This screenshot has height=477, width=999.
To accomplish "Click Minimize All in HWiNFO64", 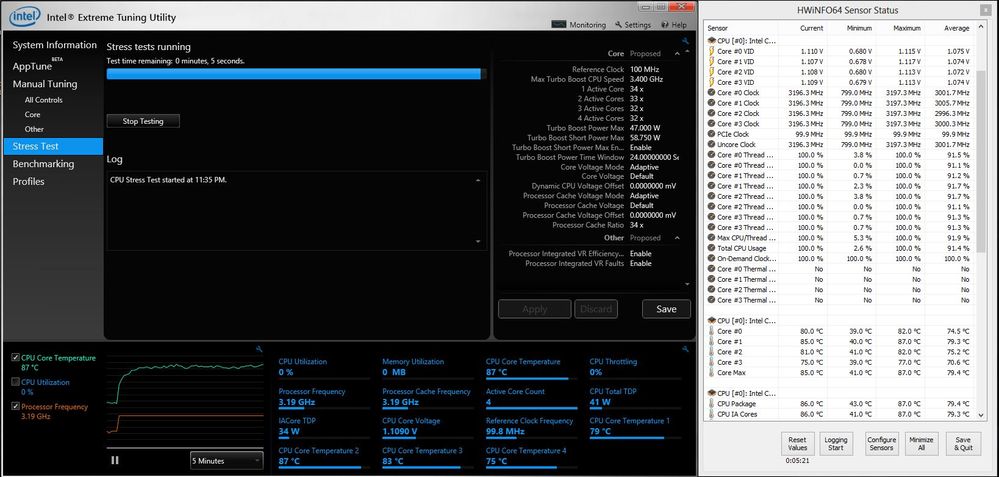I will coord(921,444).
